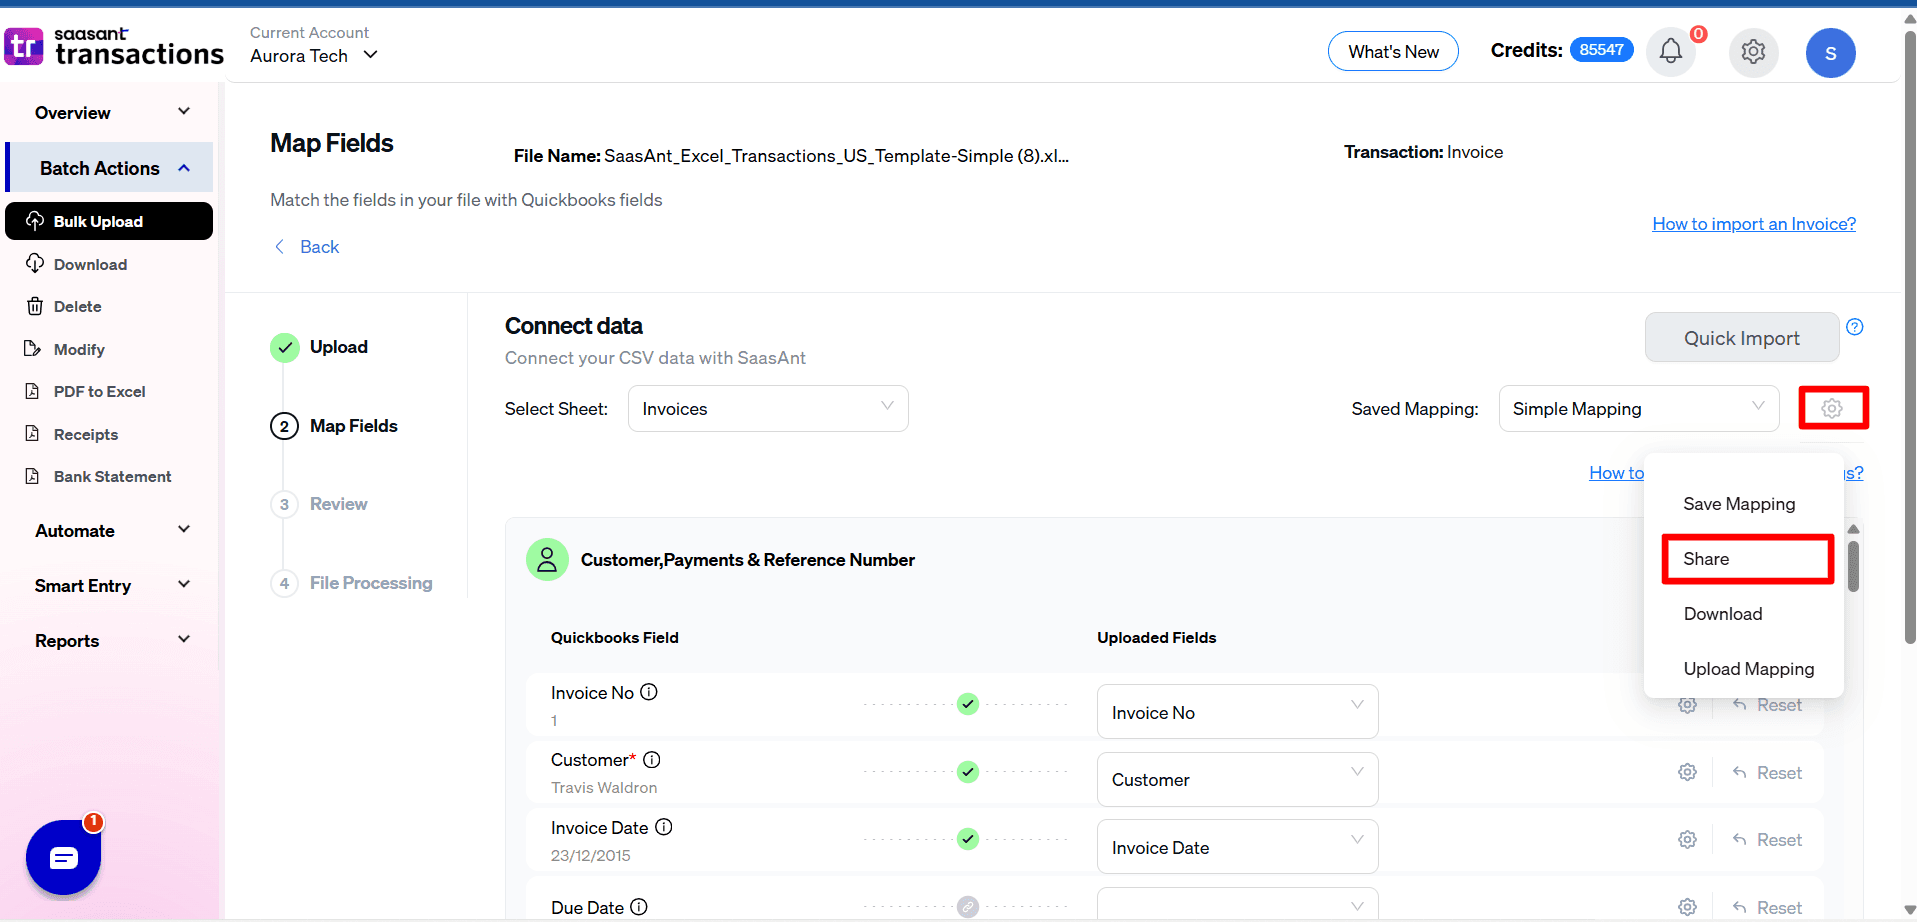Choose Upload Mapping from the menu
Screen dimensions: 1917x922
point(1748,669)
